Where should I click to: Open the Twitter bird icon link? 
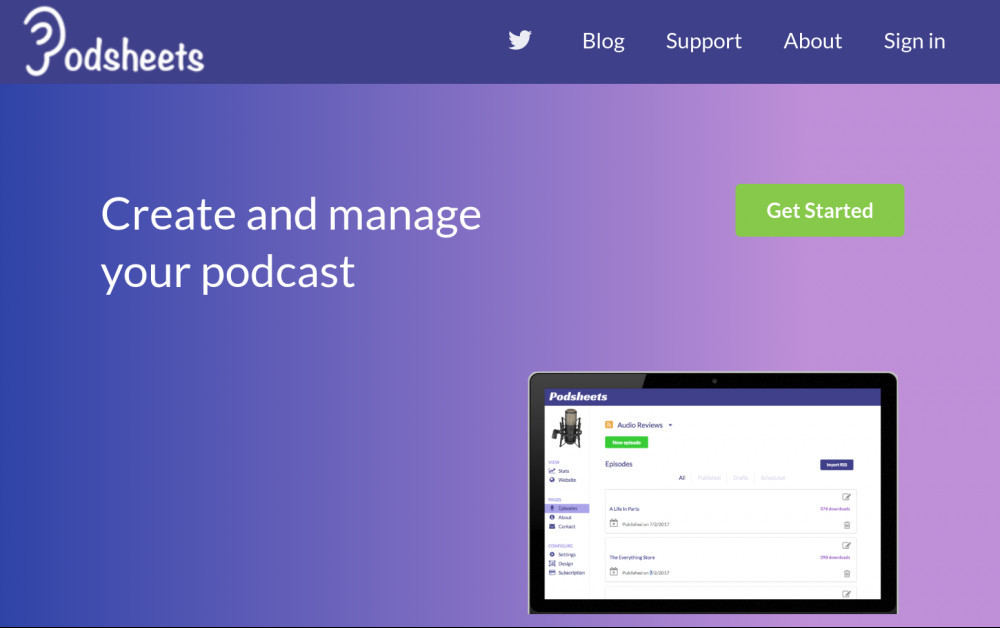coord(520,40)
